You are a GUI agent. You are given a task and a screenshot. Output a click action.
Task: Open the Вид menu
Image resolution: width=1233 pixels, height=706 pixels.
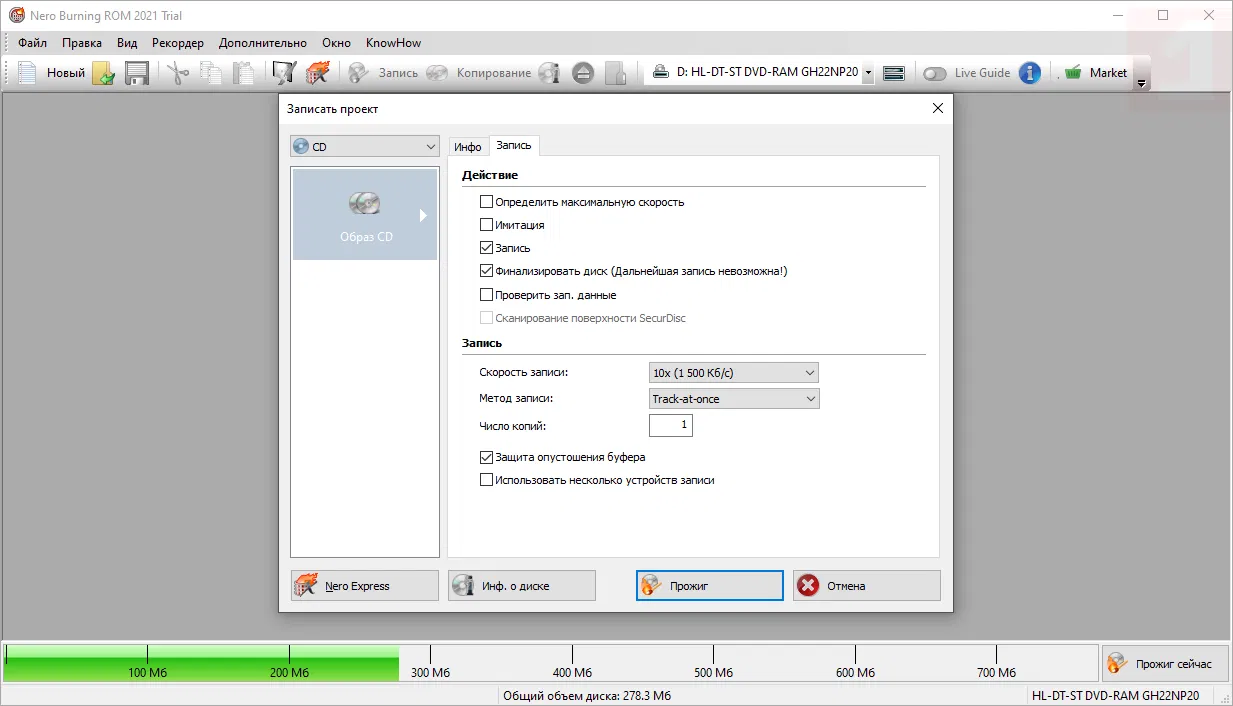[127, 43]
